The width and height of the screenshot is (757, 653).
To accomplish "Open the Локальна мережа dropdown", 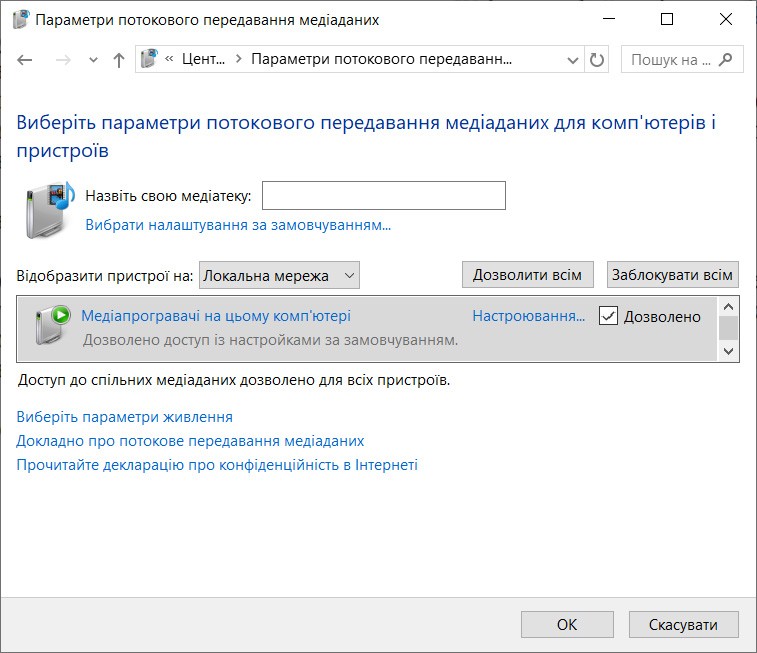I will point(279,275).
